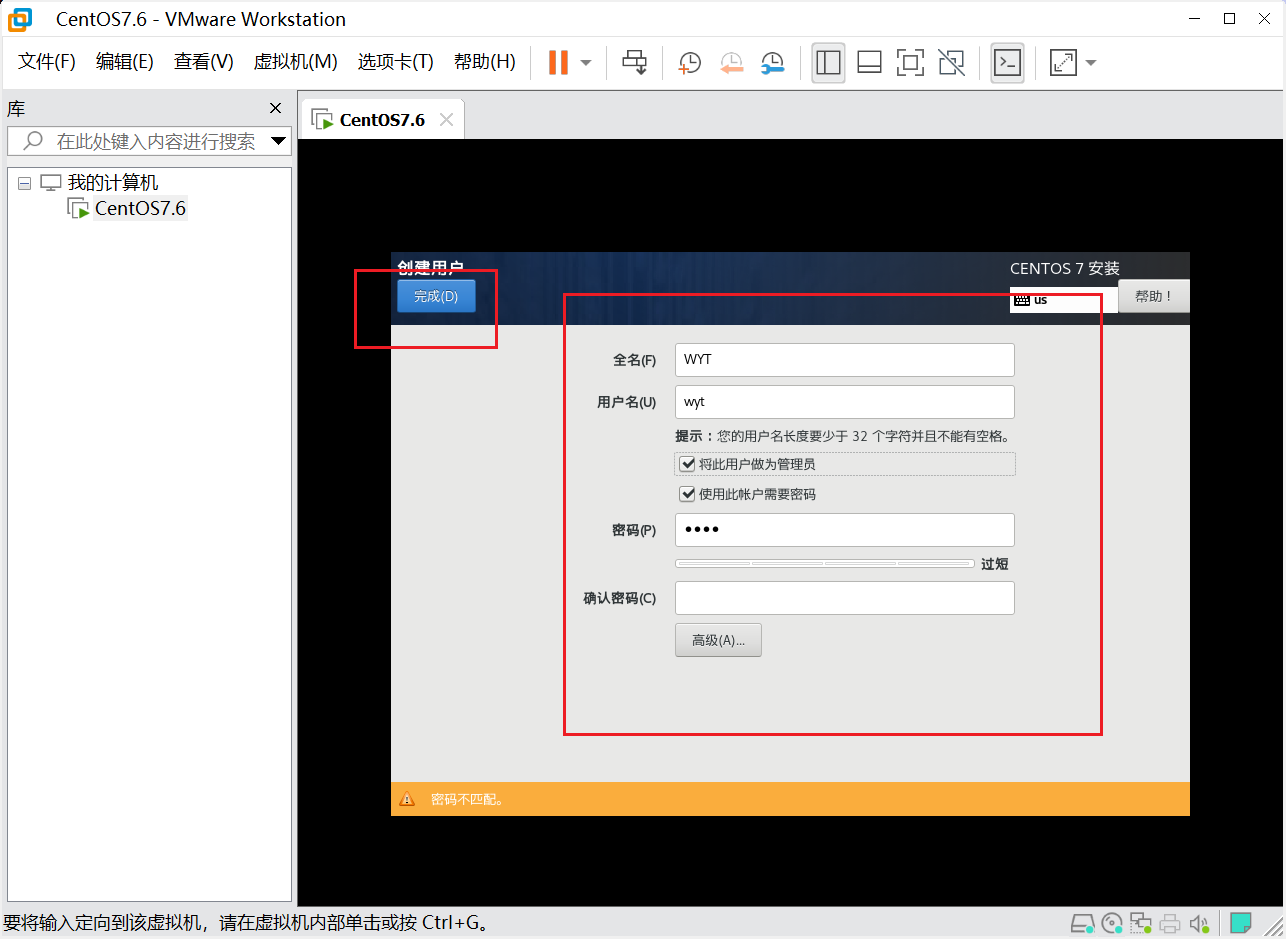Click the 过短 password strength label
This screenshot has height=939, width=1286.
[x=995, y=564]
